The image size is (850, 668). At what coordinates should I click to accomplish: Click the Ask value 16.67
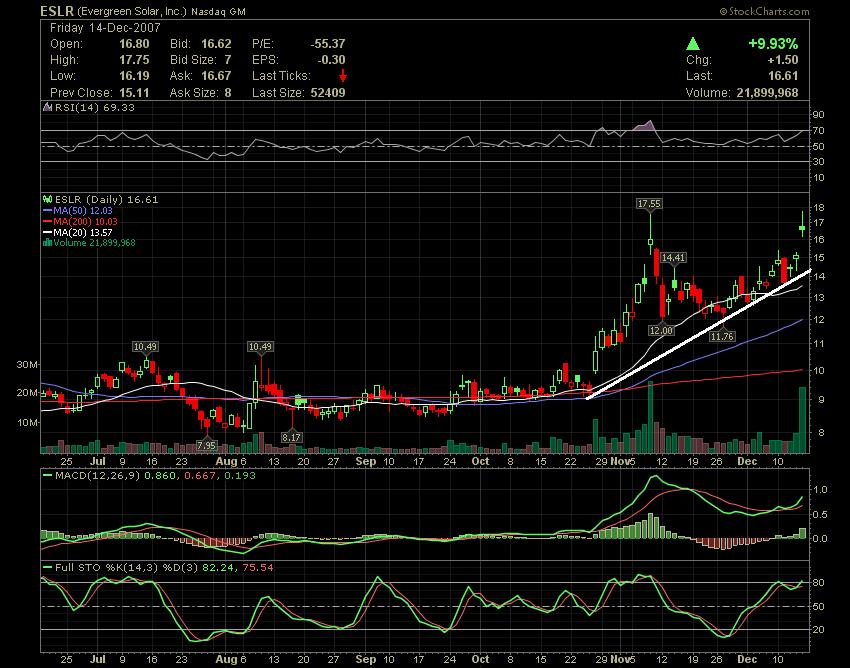(x=216, y=76)
